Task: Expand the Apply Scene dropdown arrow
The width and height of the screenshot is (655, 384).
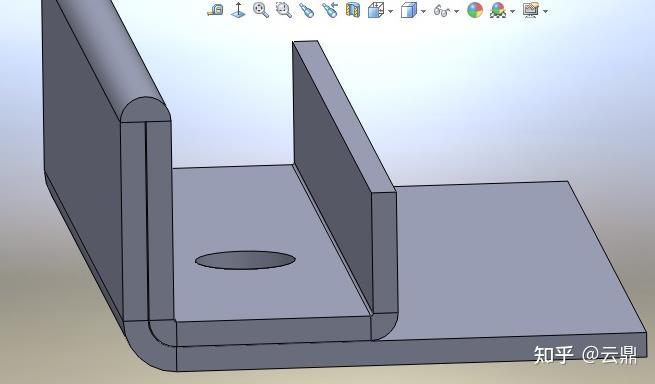Action: [x=513, y=11]
